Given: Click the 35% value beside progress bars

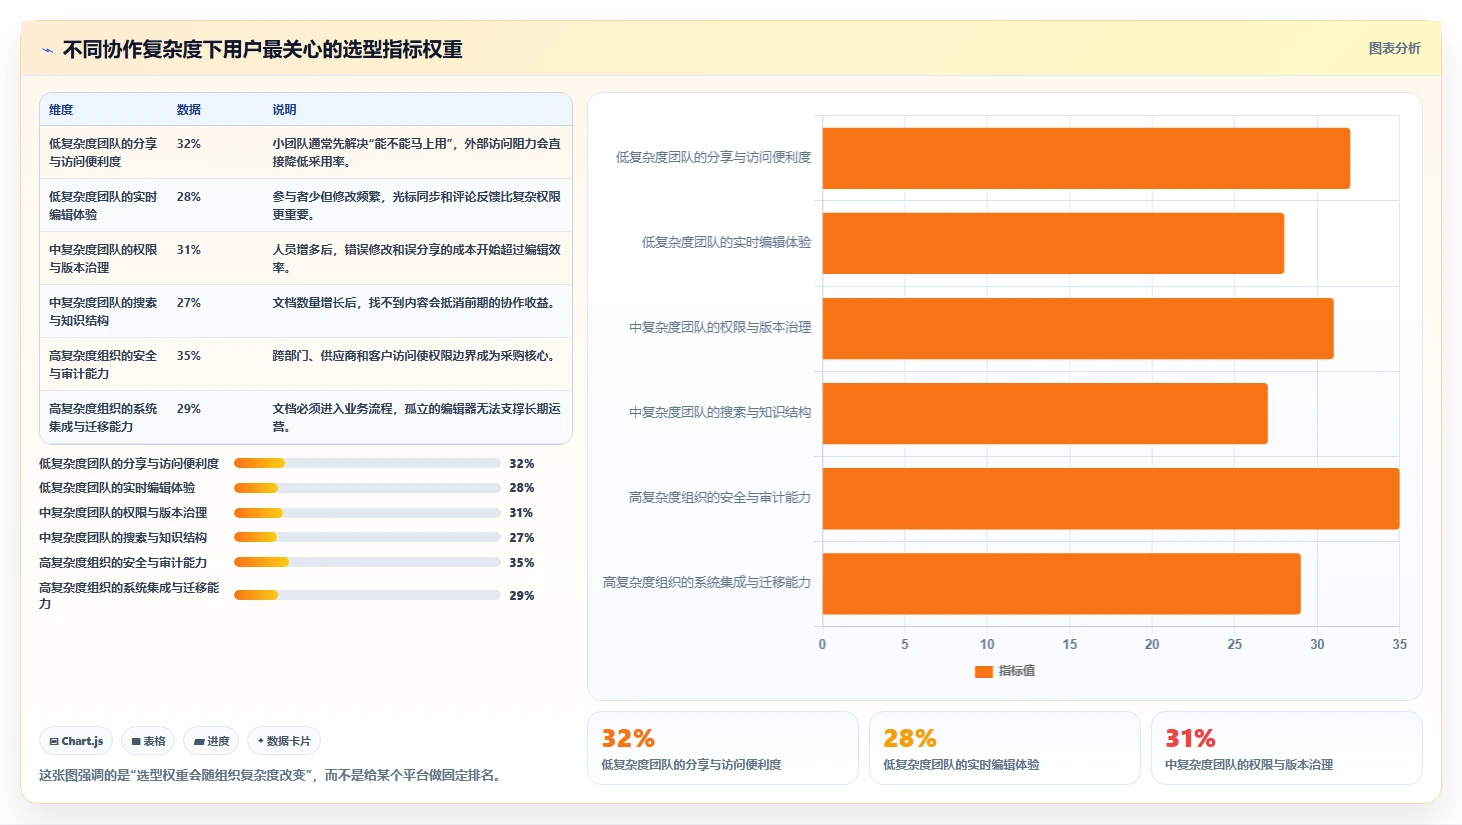Looking at the screenshot, I should [x=522, y=563].
